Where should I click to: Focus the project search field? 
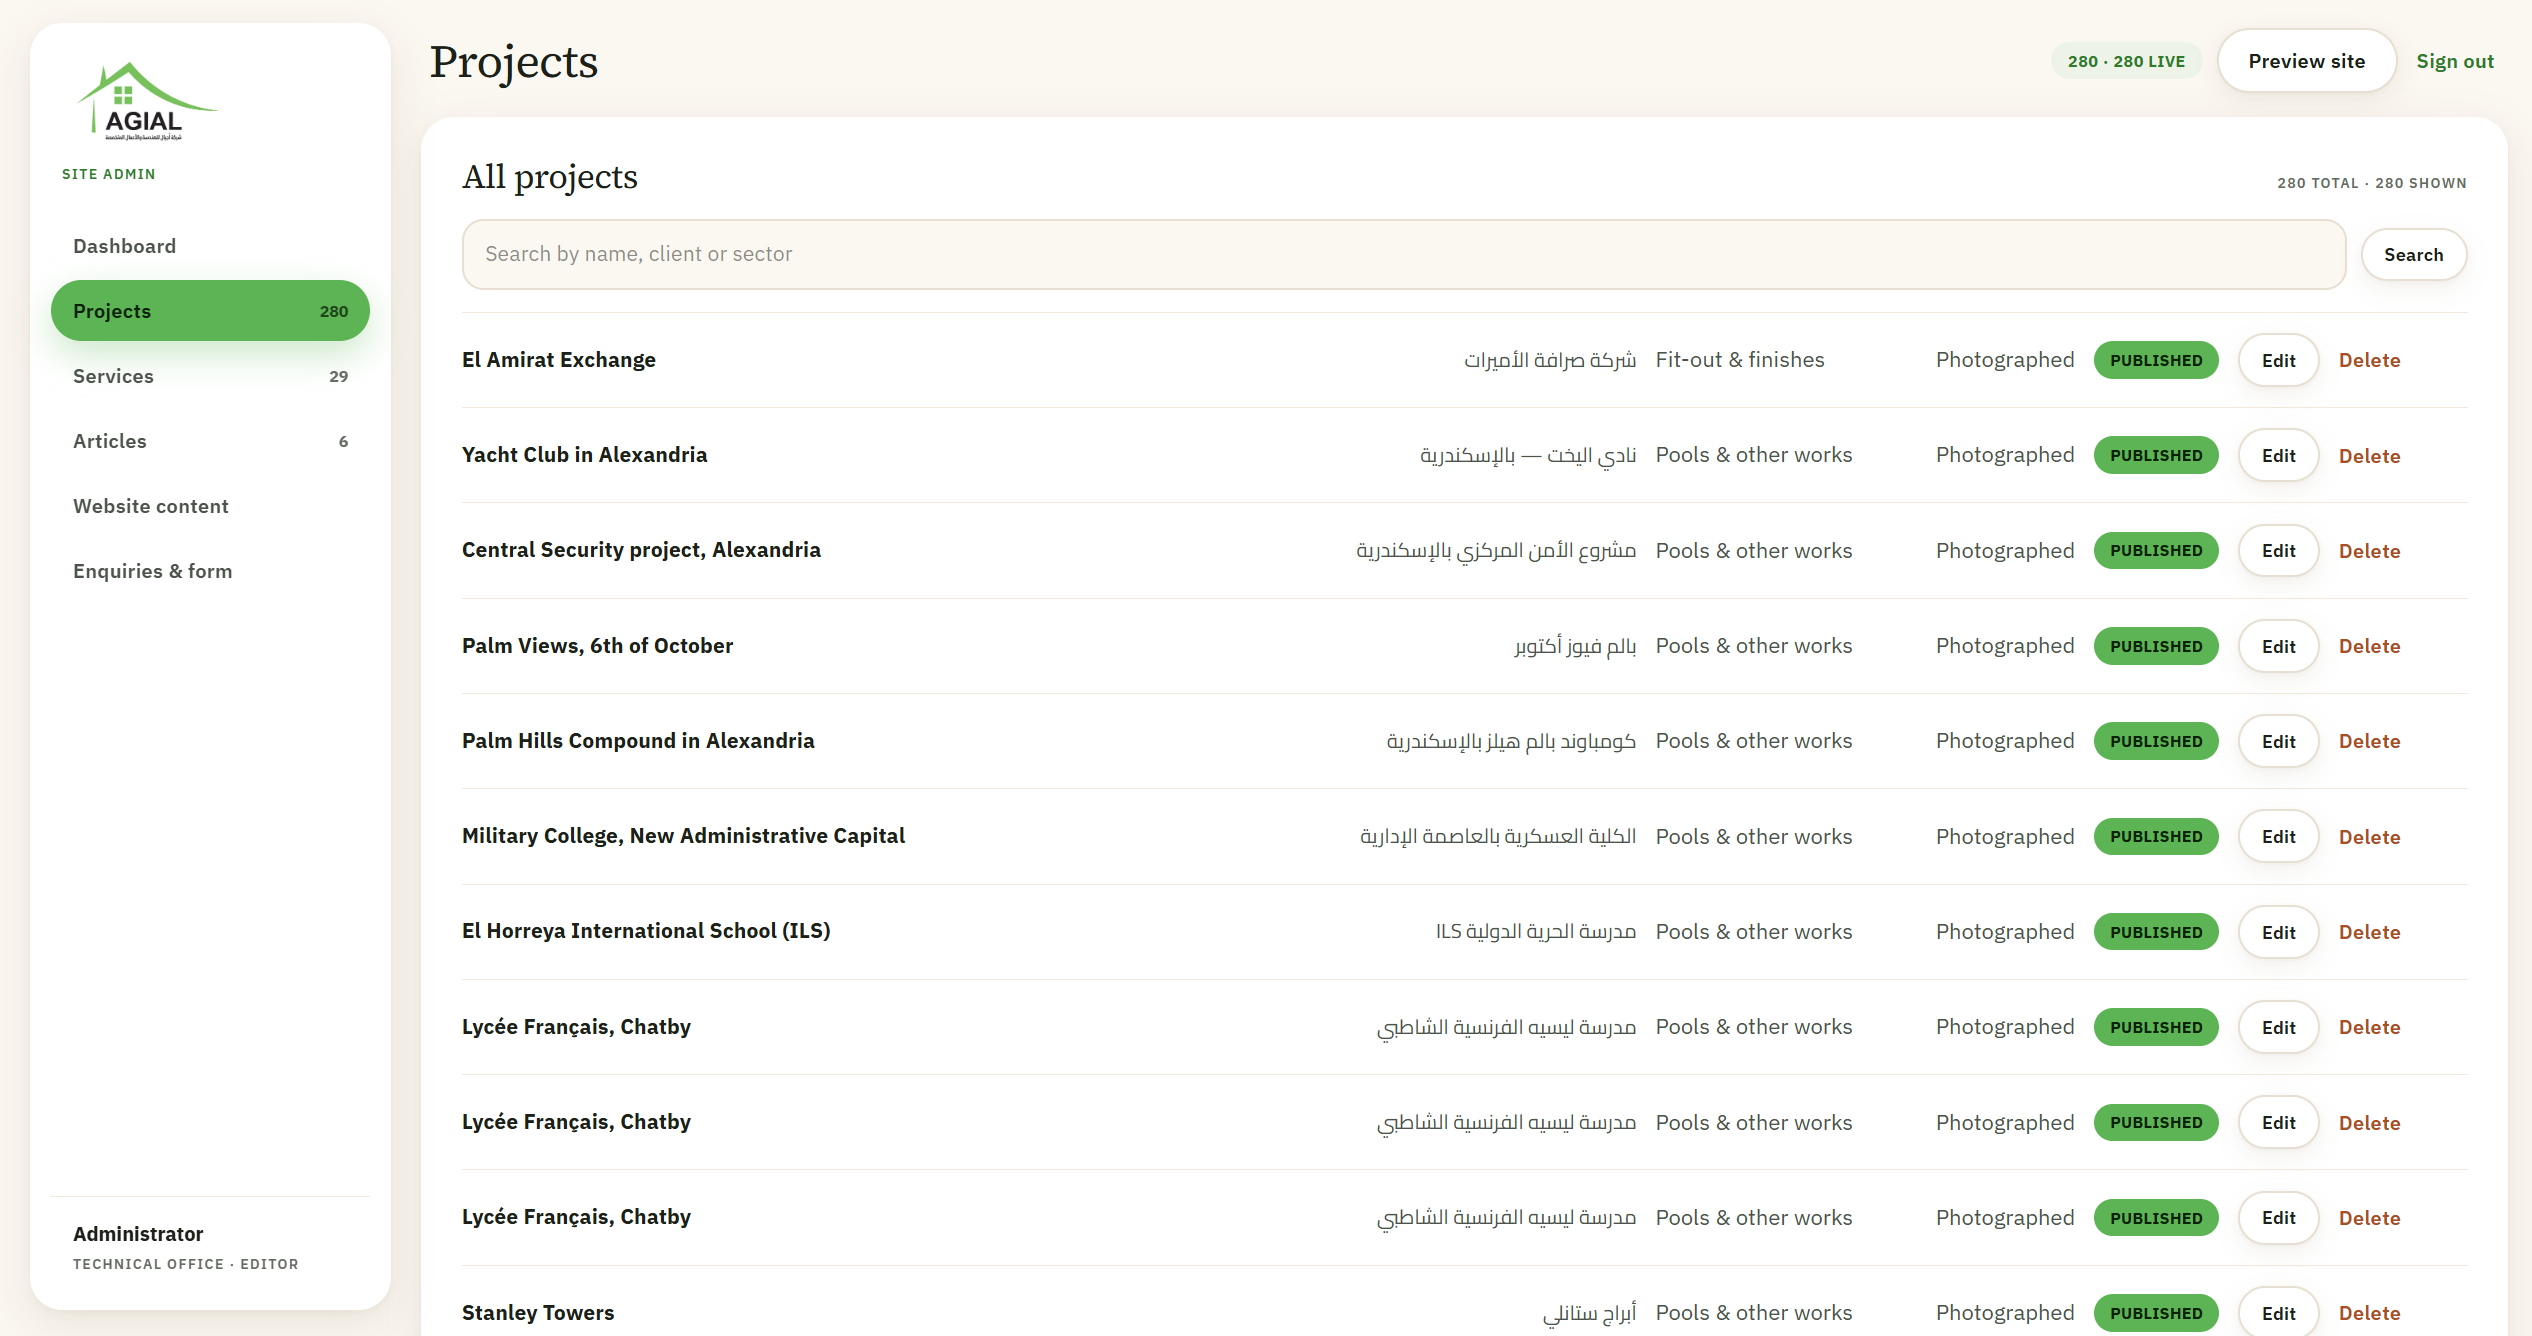click(x=1403, y=255)
